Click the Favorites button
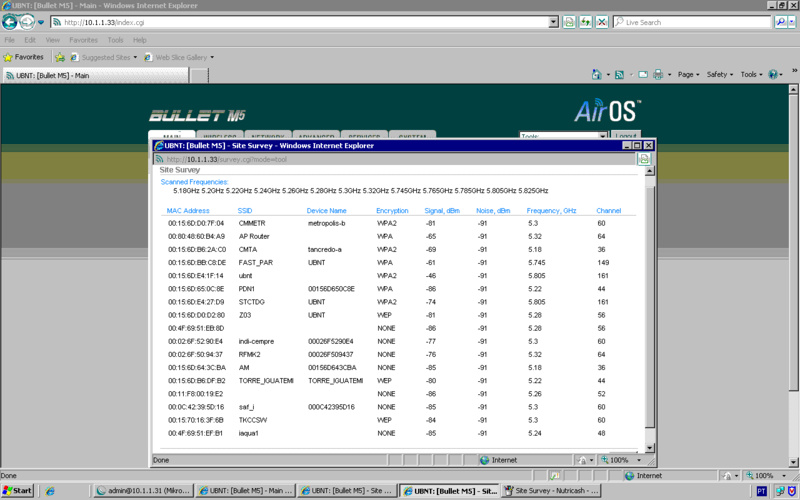Screen dimensions: 800x500 [23, 57]
